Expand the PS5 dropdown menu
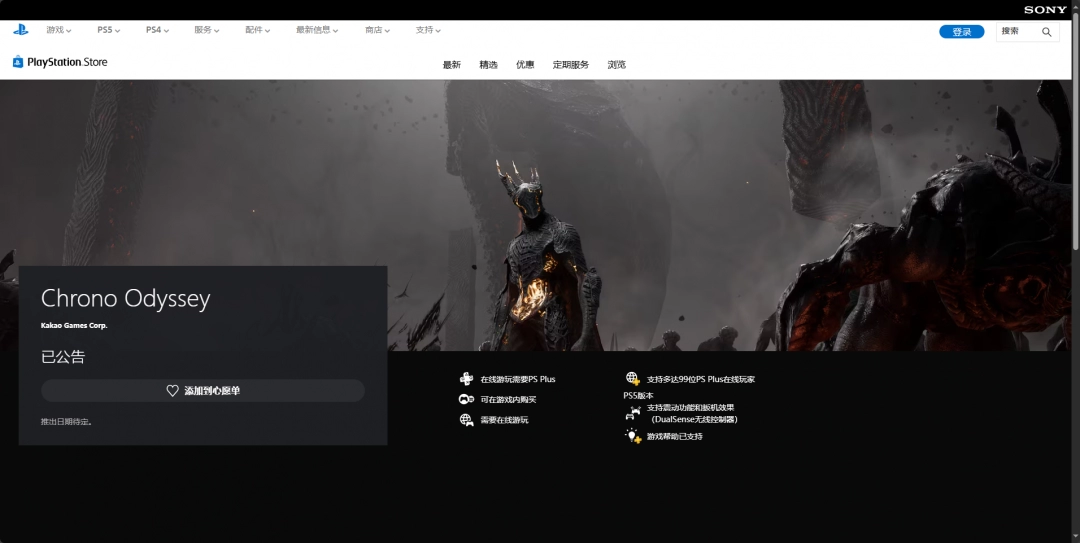Viewport: 1080px width, 543px height. point(108,30)
